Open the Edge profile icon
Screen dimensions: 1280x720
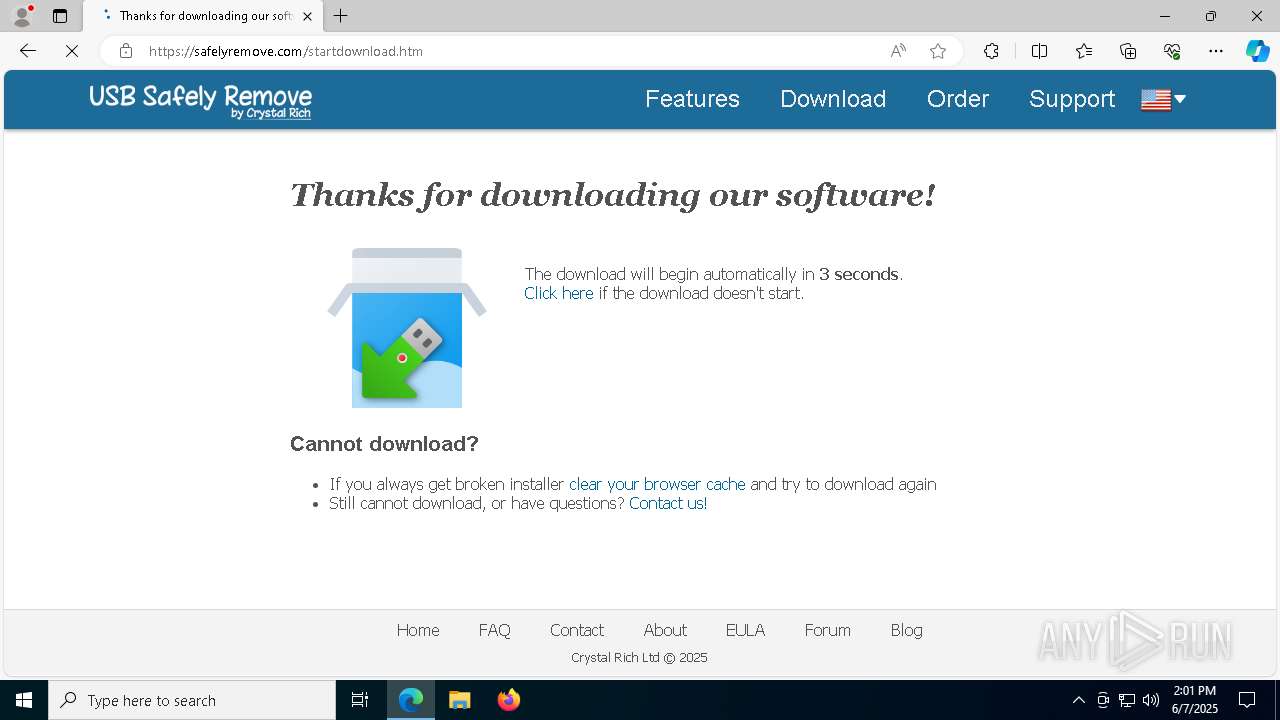[22, 16]
